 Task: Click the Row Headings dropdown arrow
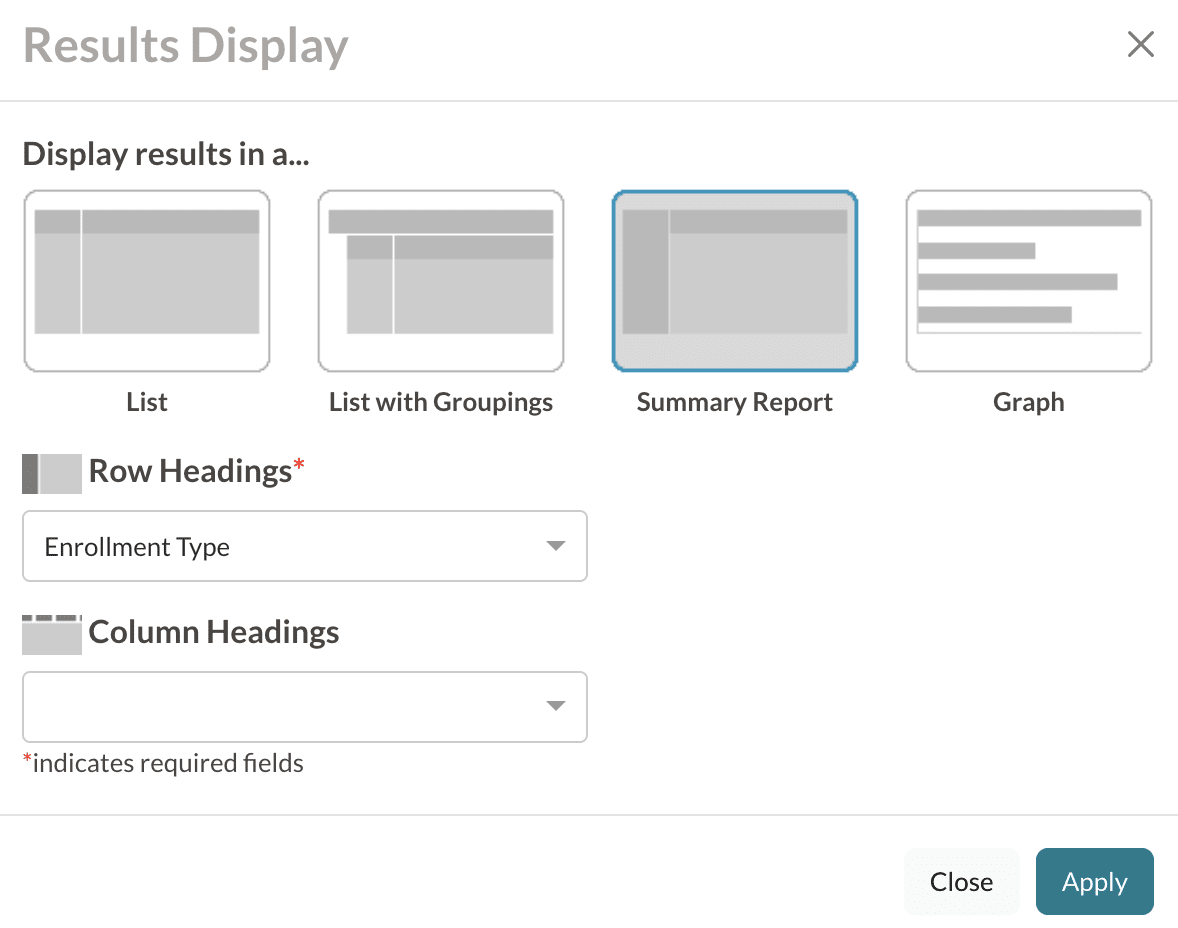point(556,546)
